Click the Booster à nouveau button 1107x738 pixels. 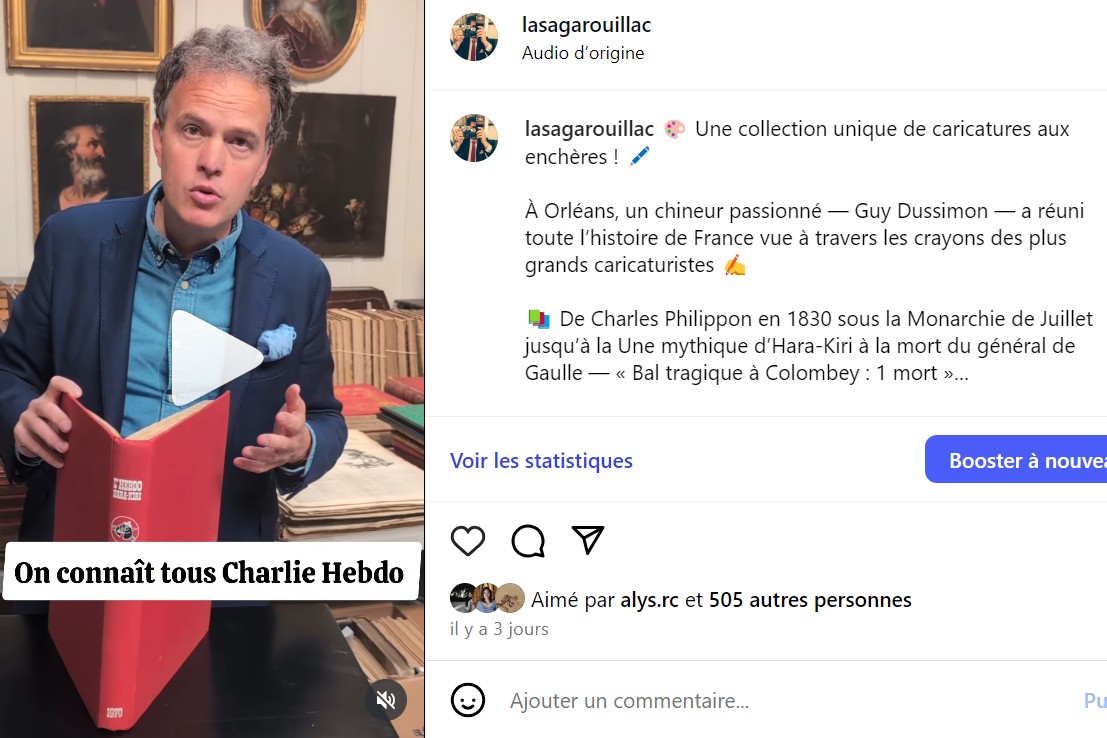pyautogui.click(x=1016, y=459)
